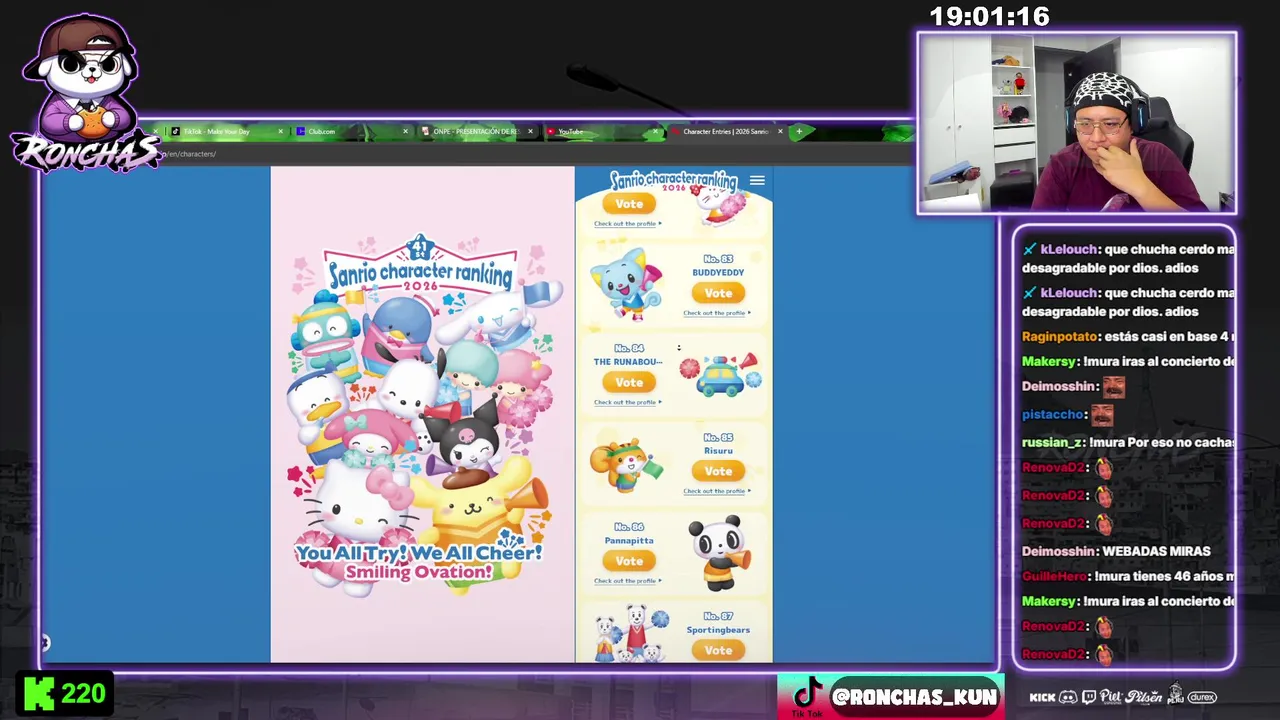Click the Discord icon in sponsor bar
This screenshot has height=720, width=1280.
(1068, 697)
